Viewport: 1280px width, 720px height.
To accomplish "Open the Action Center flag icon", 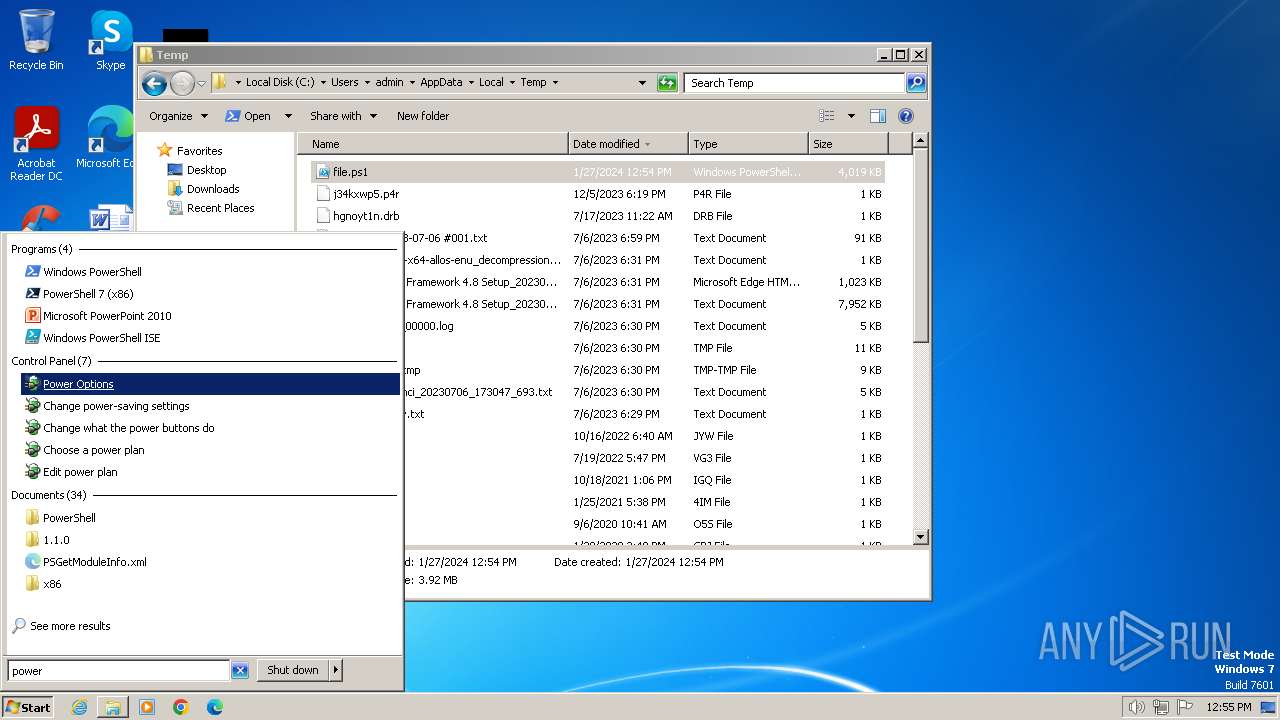I will coord(1186,707).
